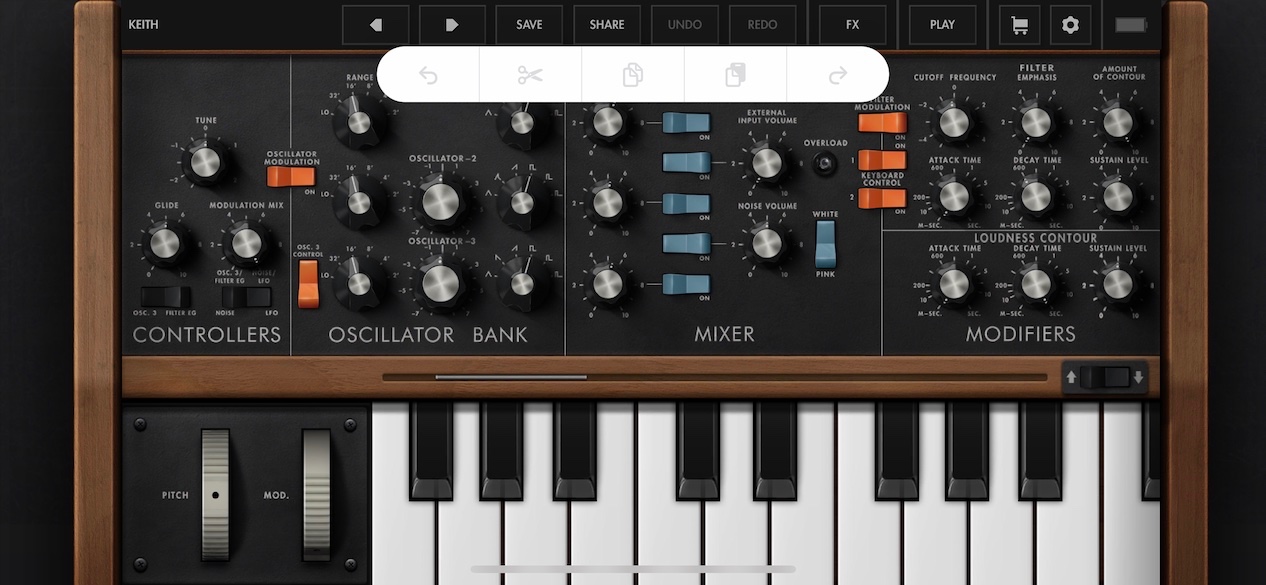This screenshot has height=585, width=1266.
Task: Click the waveform knob right of Oscillator-3
Action: pos(522,283)
